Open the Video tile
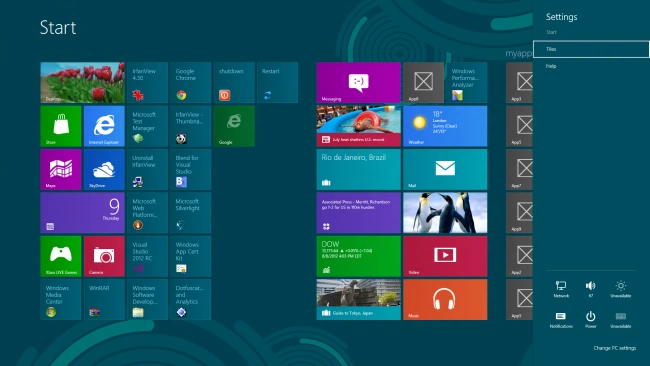650x366 pixels. 445,256
